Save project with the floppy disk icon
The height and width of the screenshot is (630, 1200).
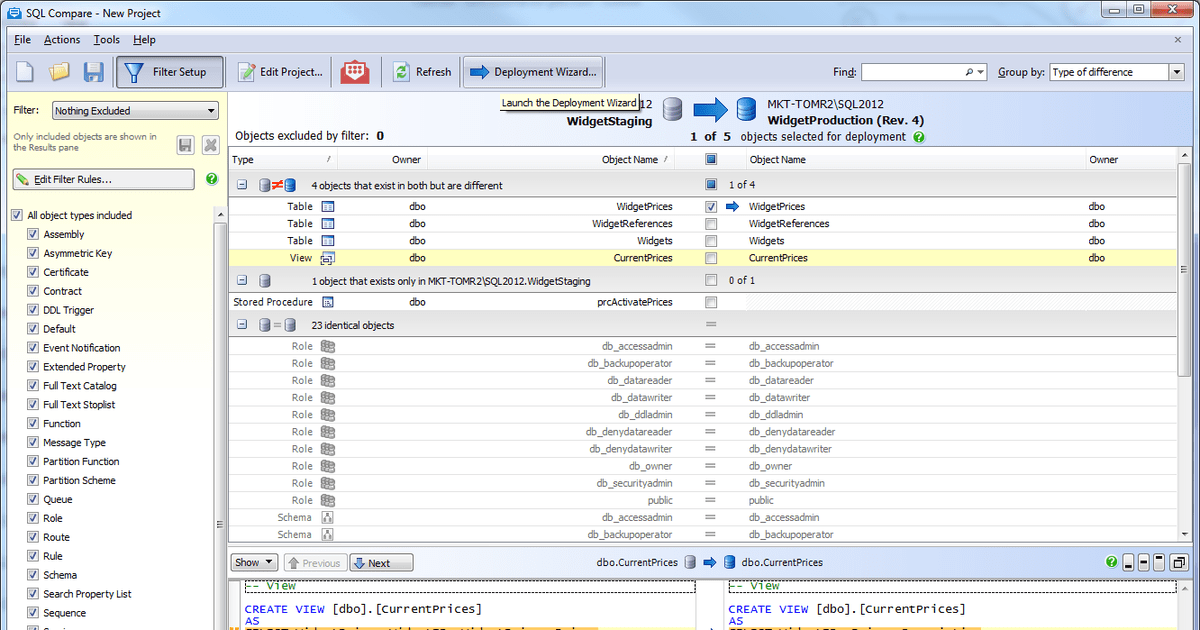[x=93, y=72]
